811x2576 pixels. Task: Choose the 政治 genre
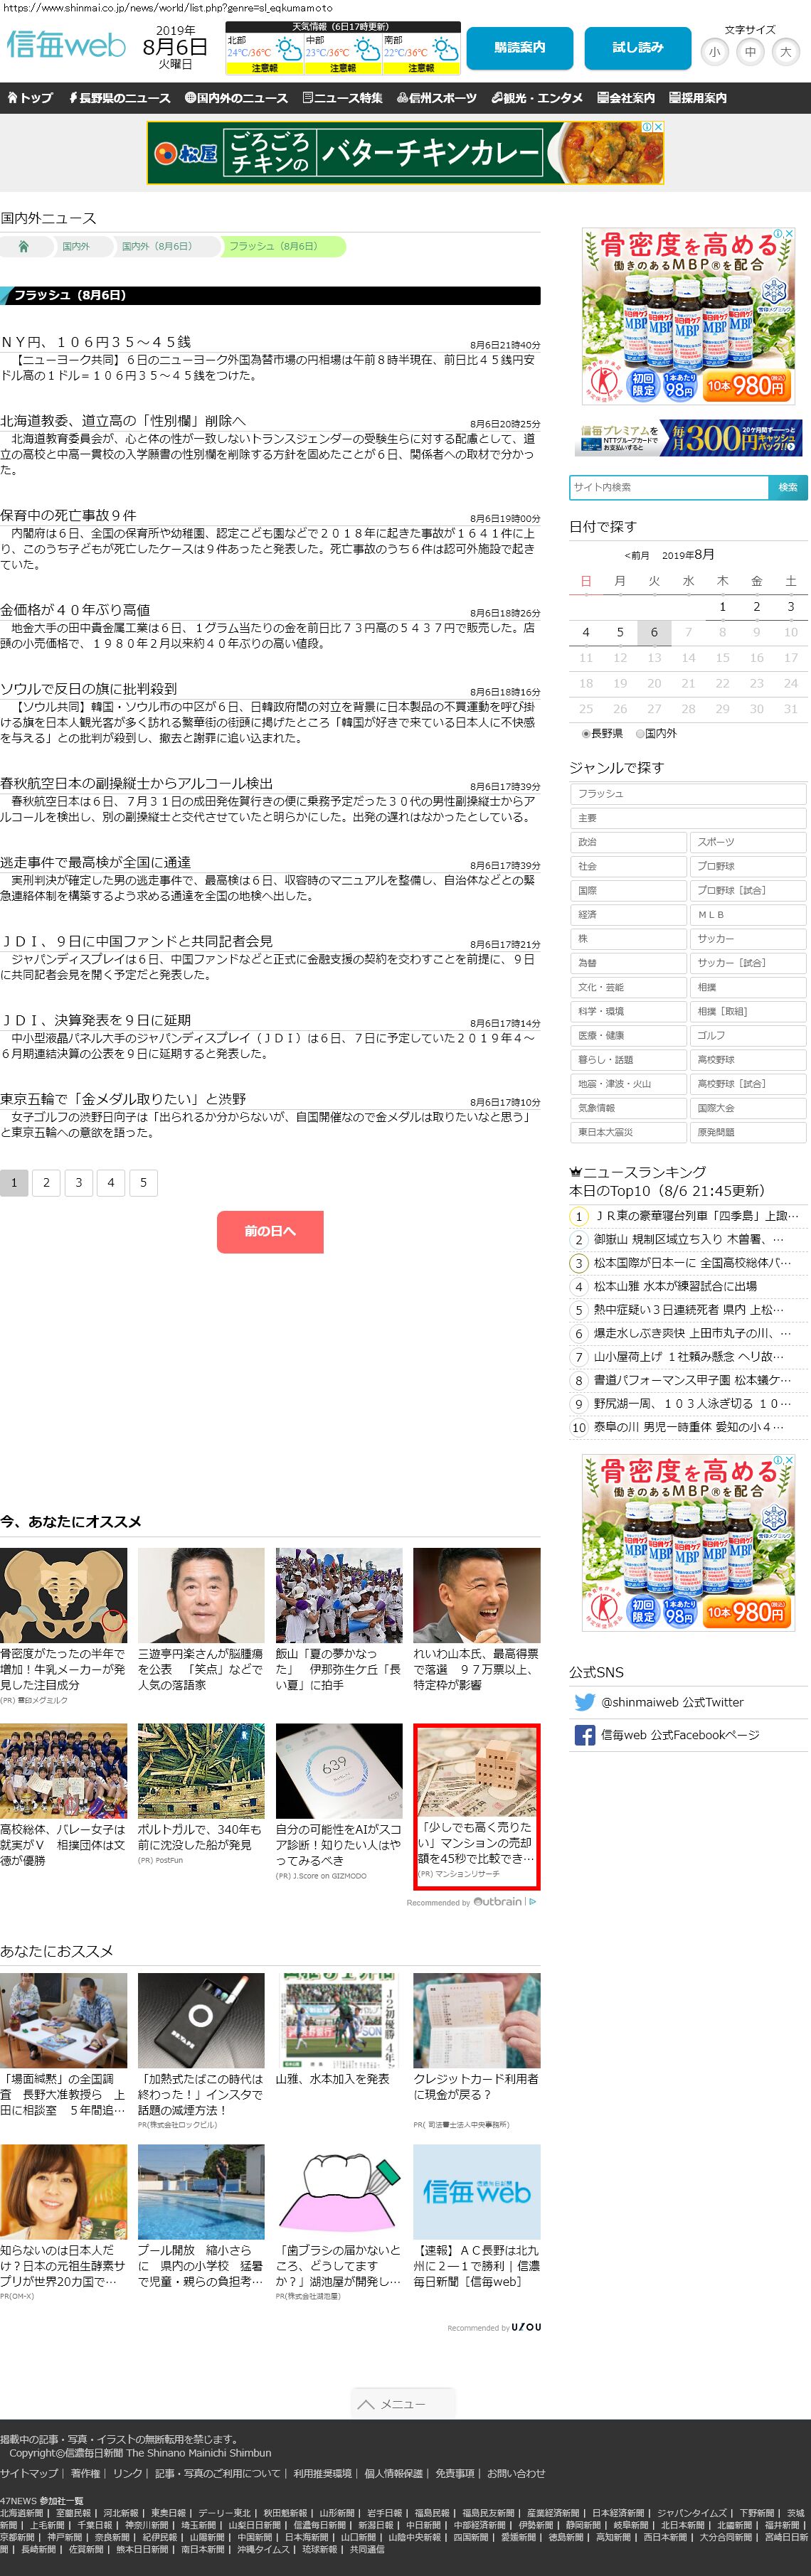coord(628,842)
